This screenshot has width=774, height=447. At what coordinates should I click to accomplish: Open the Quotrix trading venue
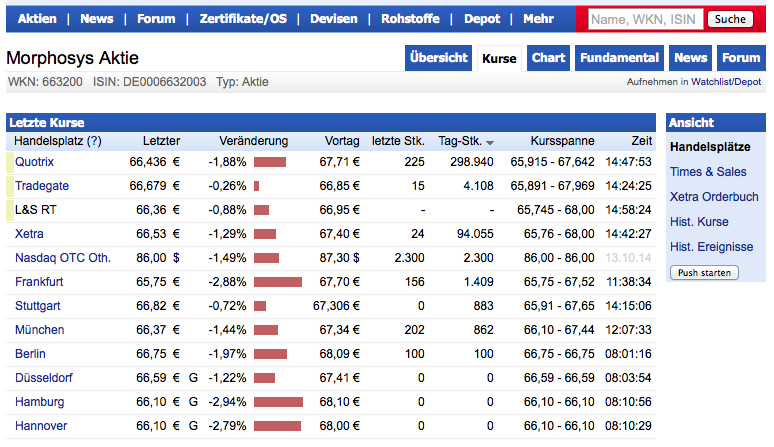pos(34,162)
